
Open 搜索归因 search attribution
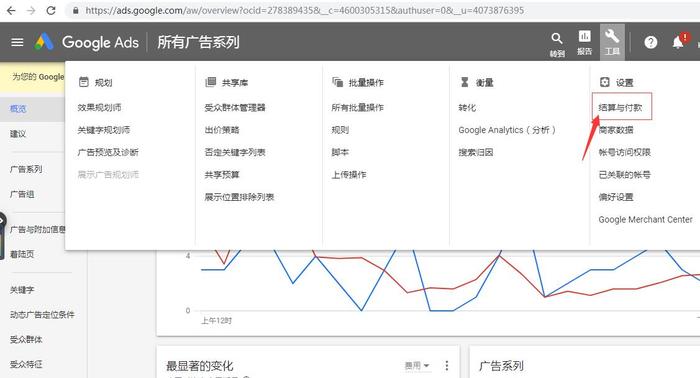pyautogui.click(x=476, y=152)
